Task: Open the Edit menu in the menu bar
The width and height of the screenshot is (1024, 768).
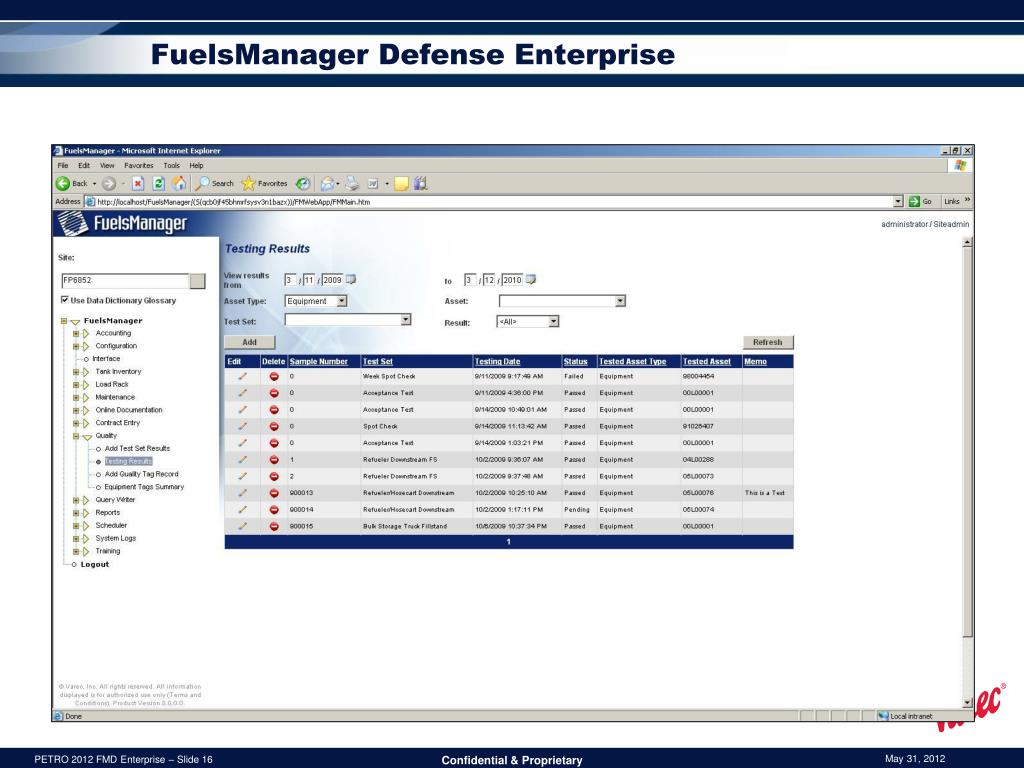Action: [x=84, y=166]
